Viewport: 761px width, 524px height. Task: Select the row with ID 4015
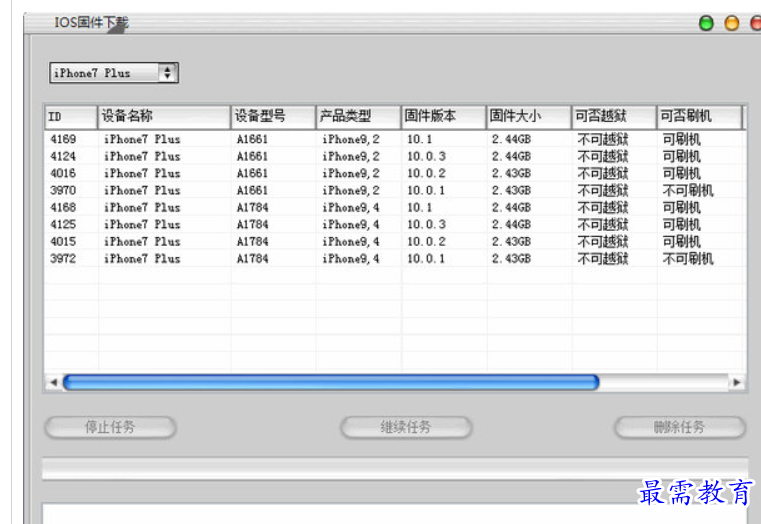[395, 242]
